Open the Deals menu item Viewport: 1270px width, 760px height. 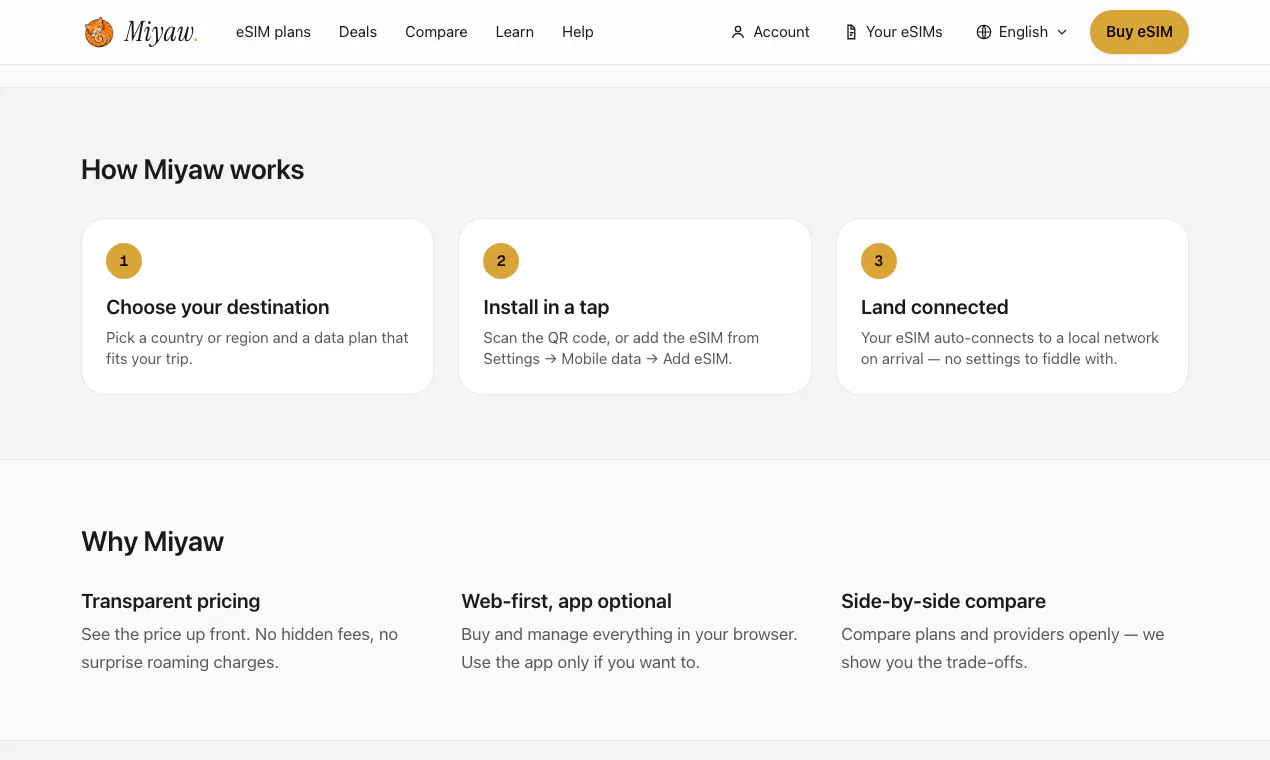pos(358,32)
